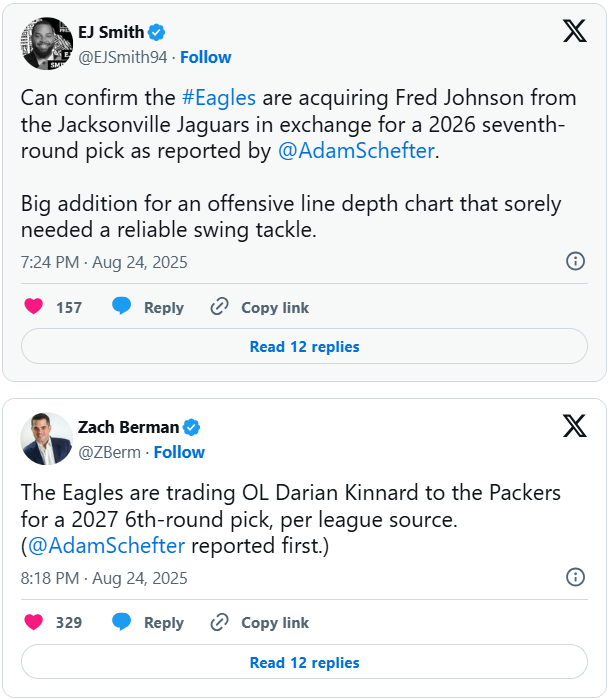Viewport: 610px width, 699px height.
Task: Like Zach Berman's tweet with the heart icon
Action: (x=34, y=622)
